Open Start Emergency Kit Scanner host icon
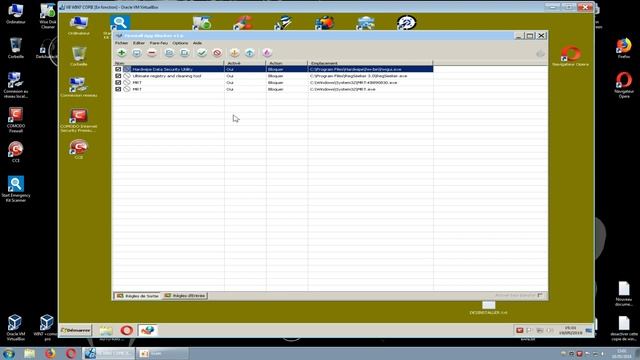This screenshot has width=640, height=360. pyautogui.click(x=16, y=189)
